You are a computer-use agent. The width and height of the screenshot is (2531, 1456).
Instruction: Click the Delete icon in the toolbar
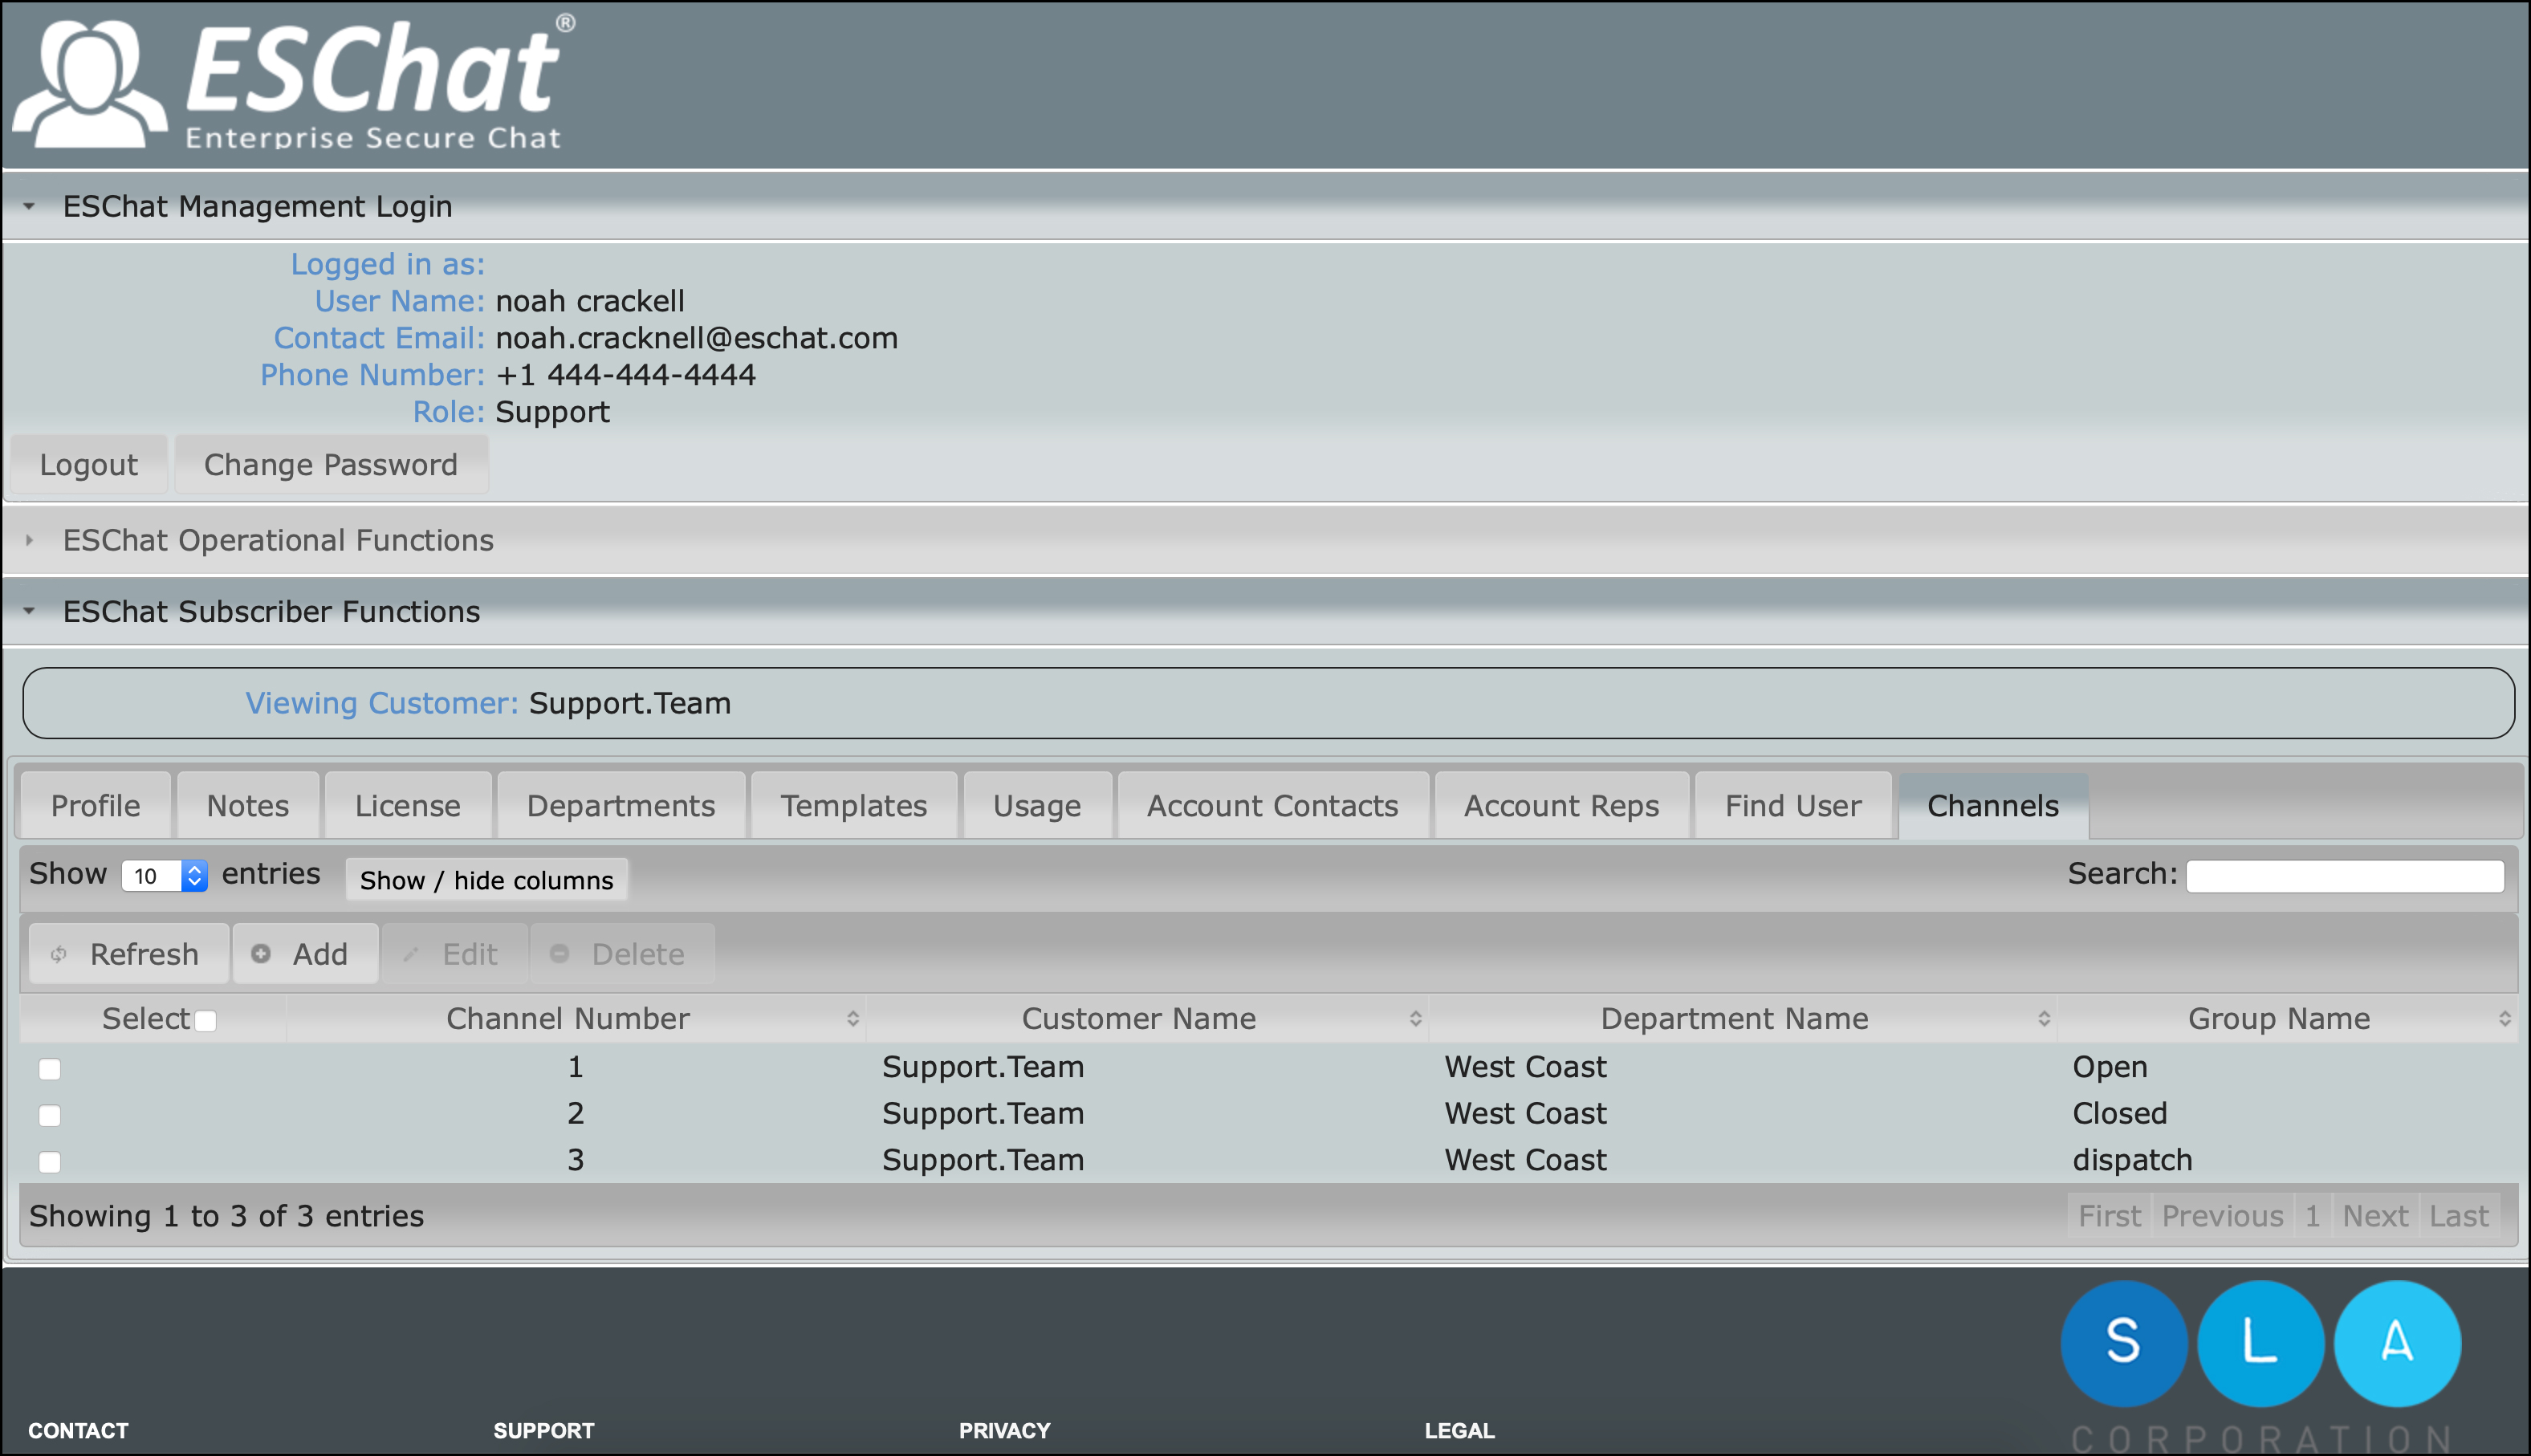[560, 953]
